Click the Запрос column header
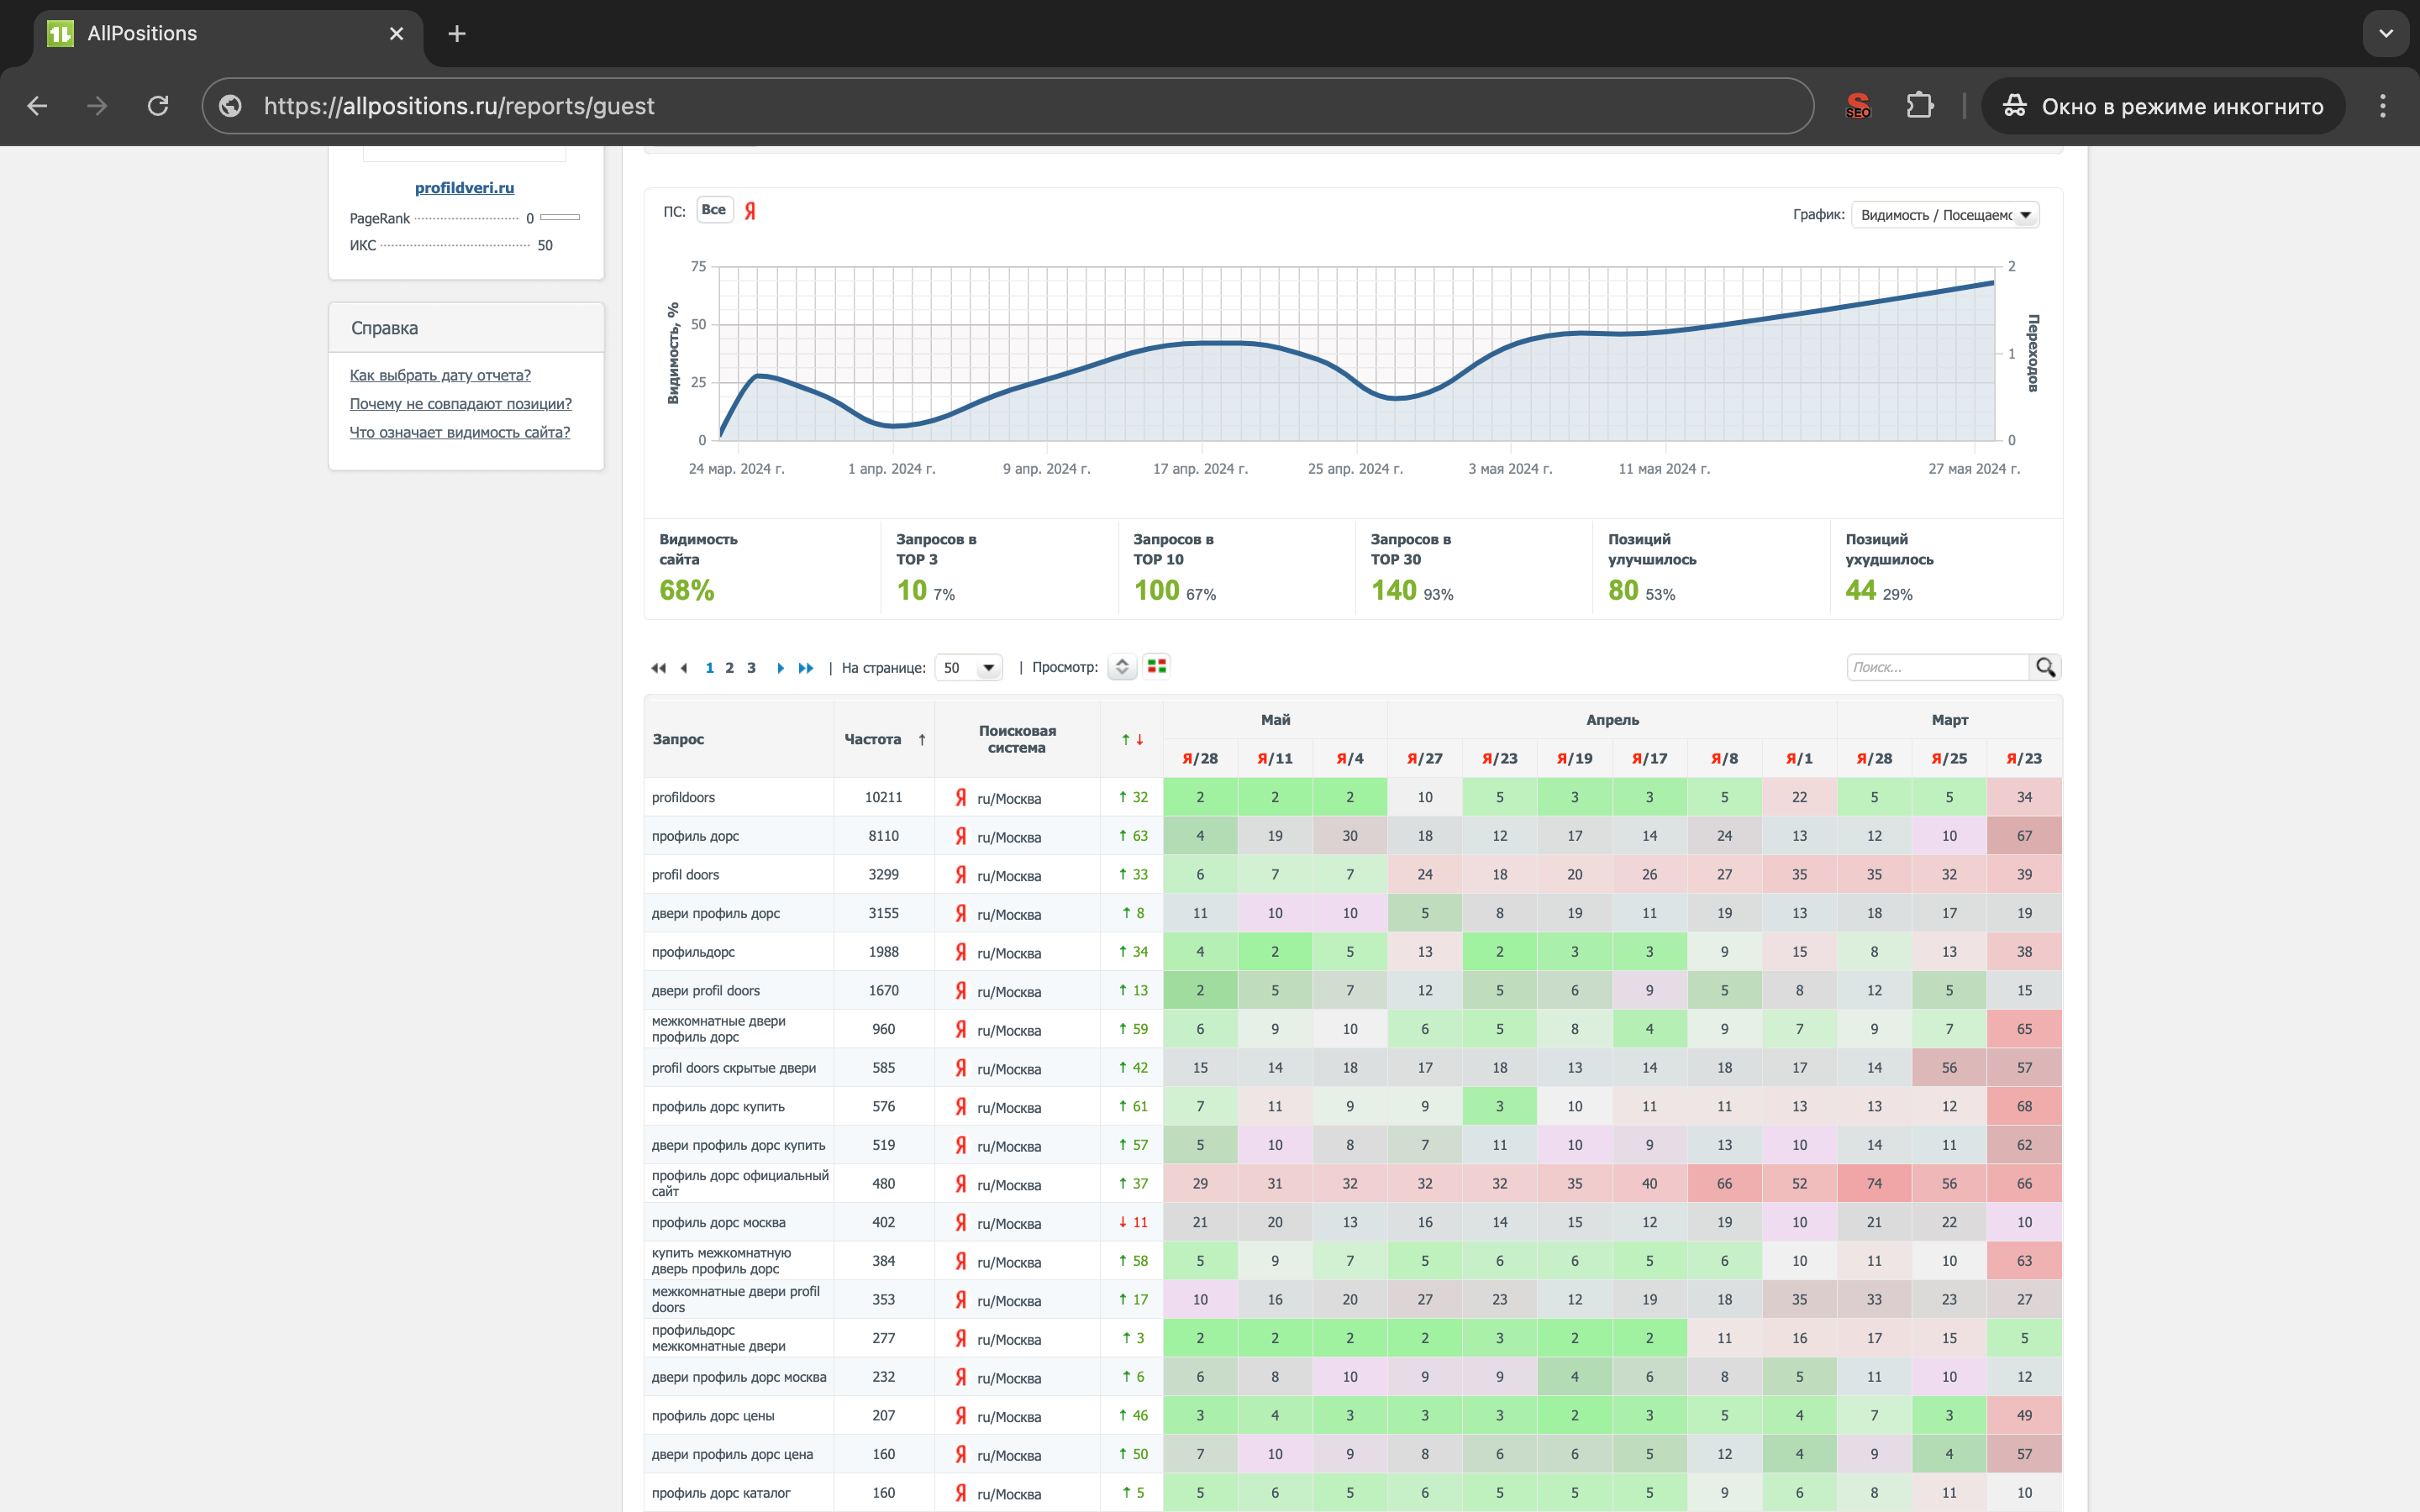Screen dimensions: 2420x1512 tap(678, 740)
